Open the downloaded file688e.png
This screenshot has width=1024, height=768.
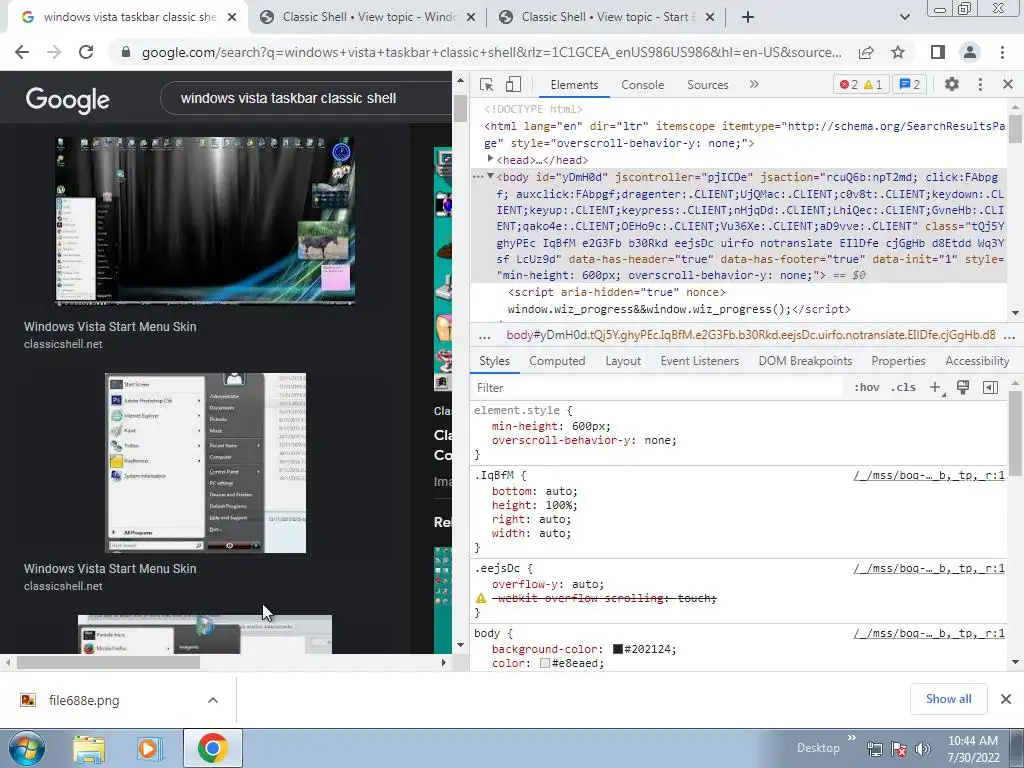coord(84,701)
